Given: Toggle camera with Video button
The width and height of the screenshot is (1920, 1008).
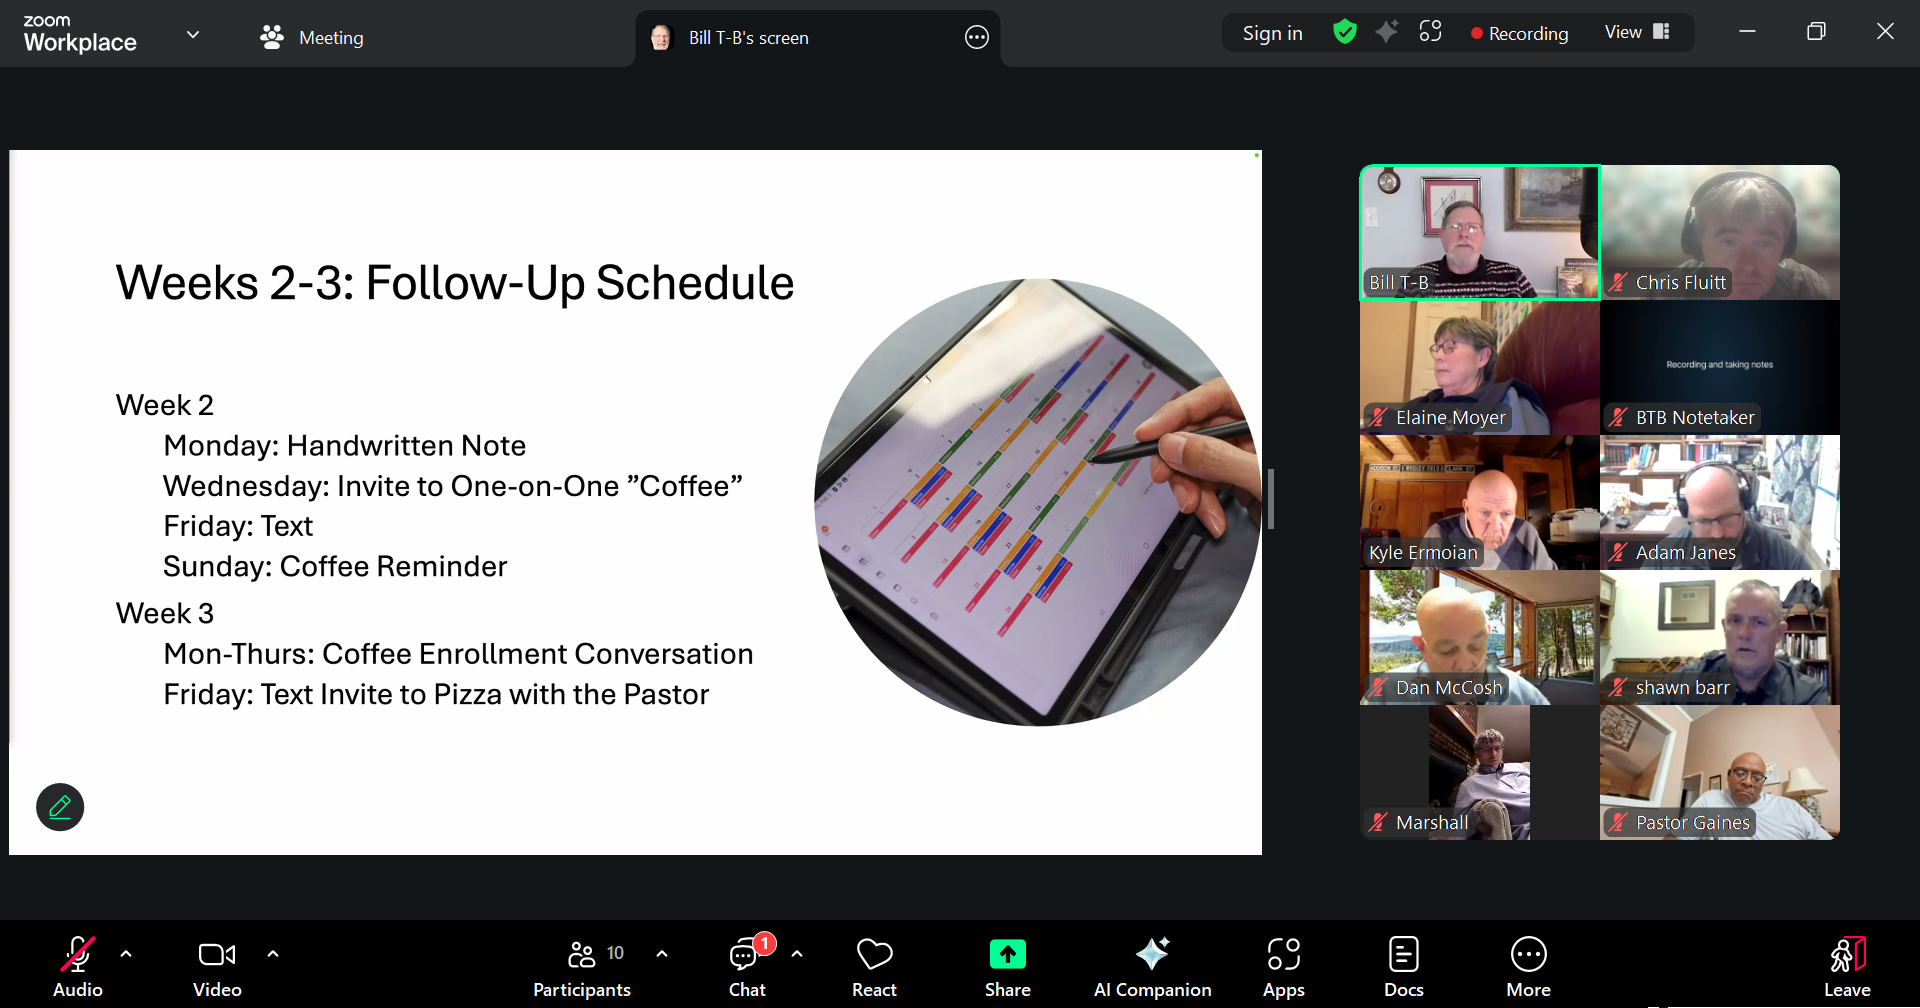Looking at the screenshot, I should 217,966.
